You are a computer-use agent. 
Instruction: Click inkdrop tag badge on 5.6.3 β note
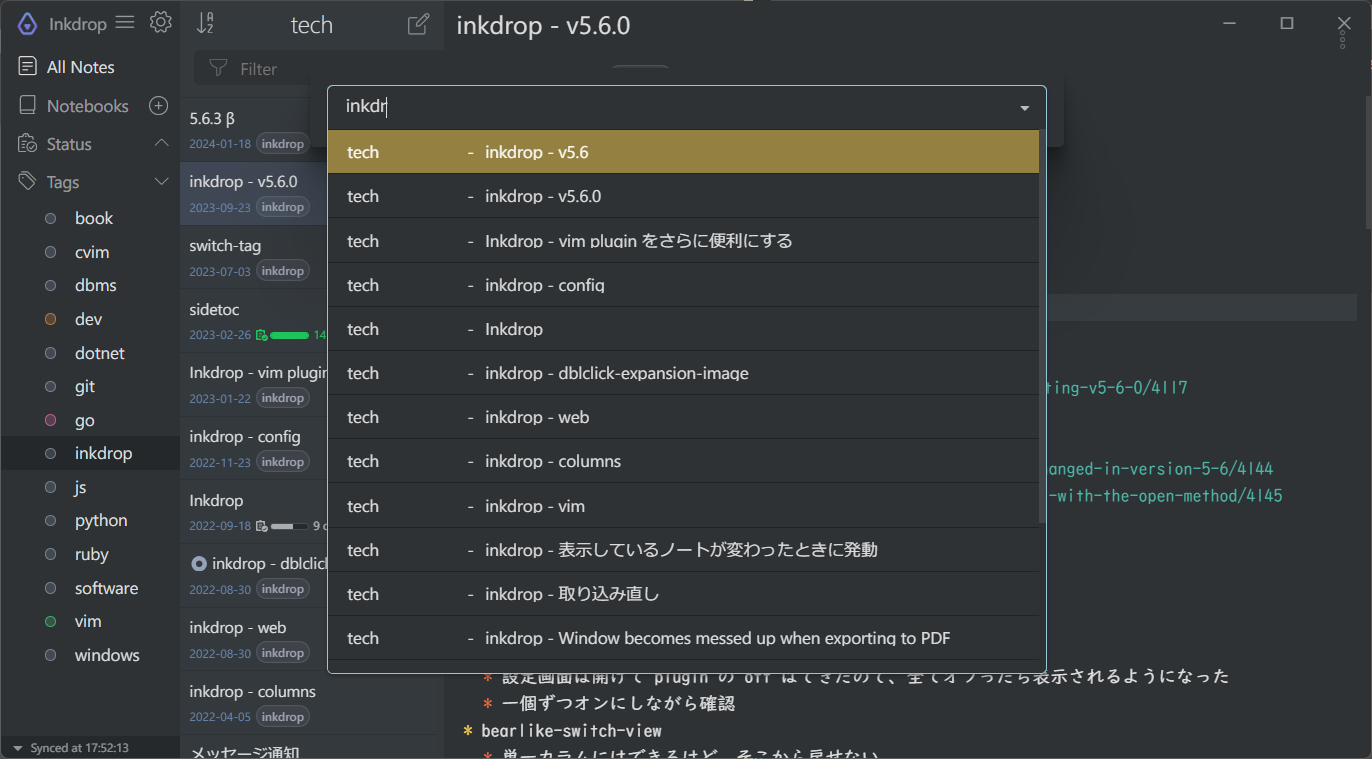click(x=282, y=144)
